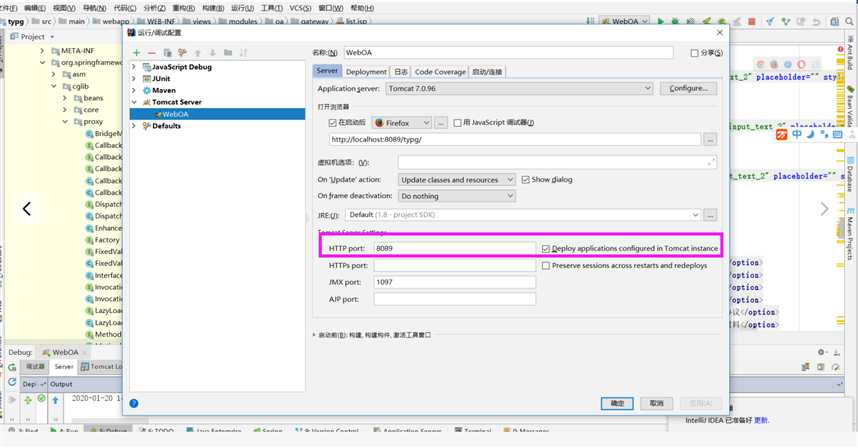
Task: Click the VCS commit icon in toolbar
Action: (786, 21)
